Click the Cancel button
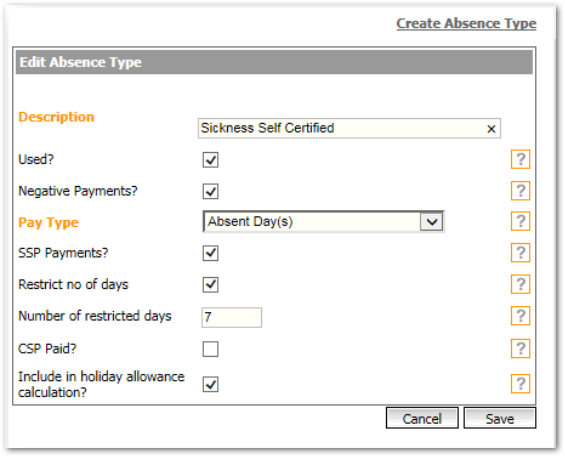This screenshot has width=565, height=457. pyautogui.click(x=422, y=418)
